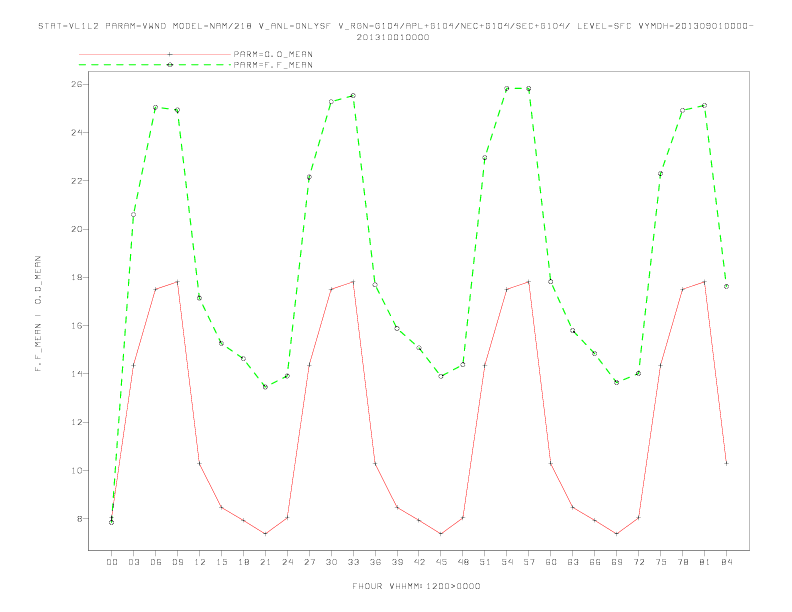Click x-axis tick label 15

tap(221, 562)
